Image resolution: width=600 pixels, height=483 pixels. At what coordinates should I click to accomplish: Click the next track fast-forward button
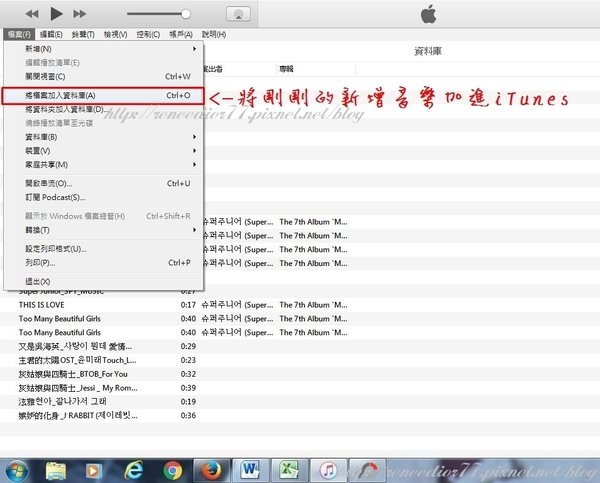click(80, 14)
